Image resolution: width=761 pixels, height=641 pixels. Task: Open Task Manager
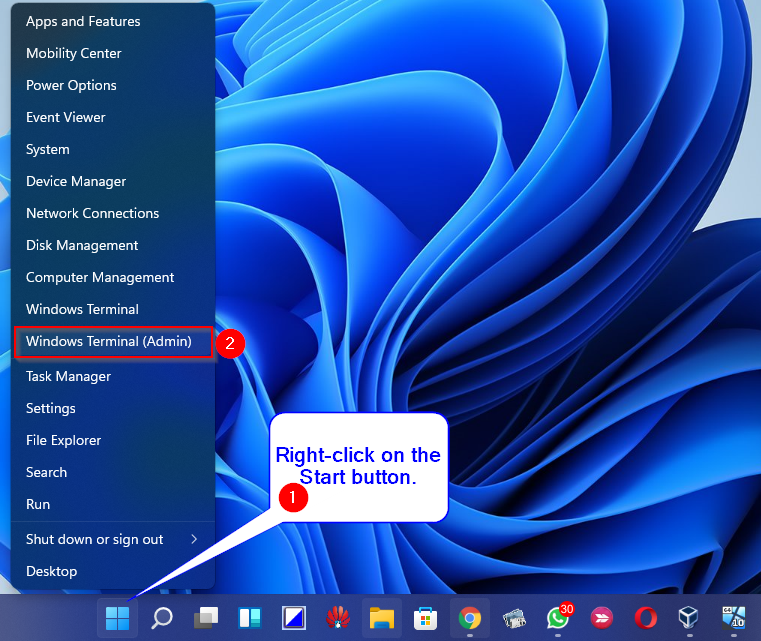click(113, 377)
